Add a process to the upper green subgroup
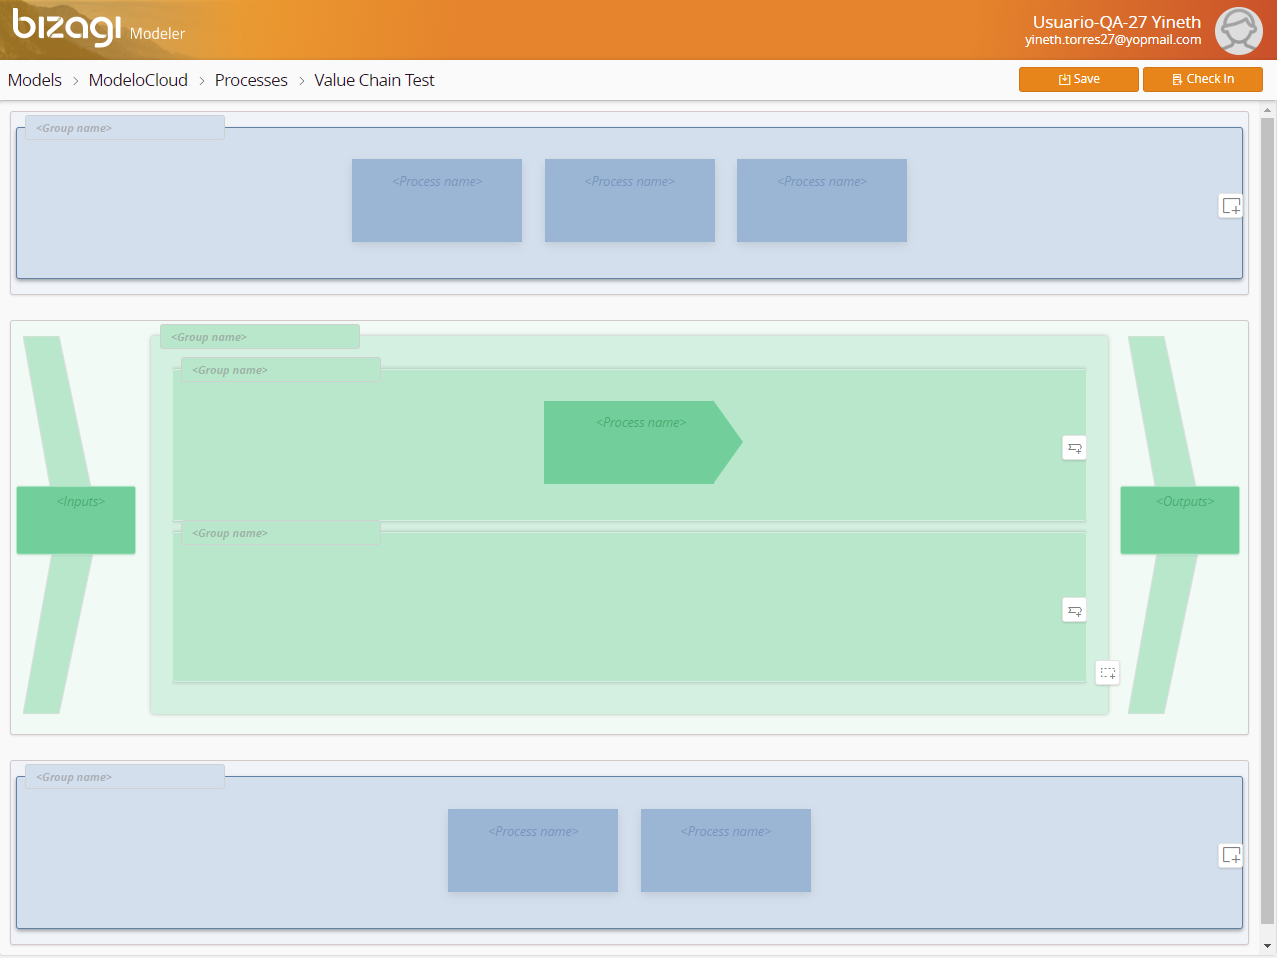 tap(1074, 448)
